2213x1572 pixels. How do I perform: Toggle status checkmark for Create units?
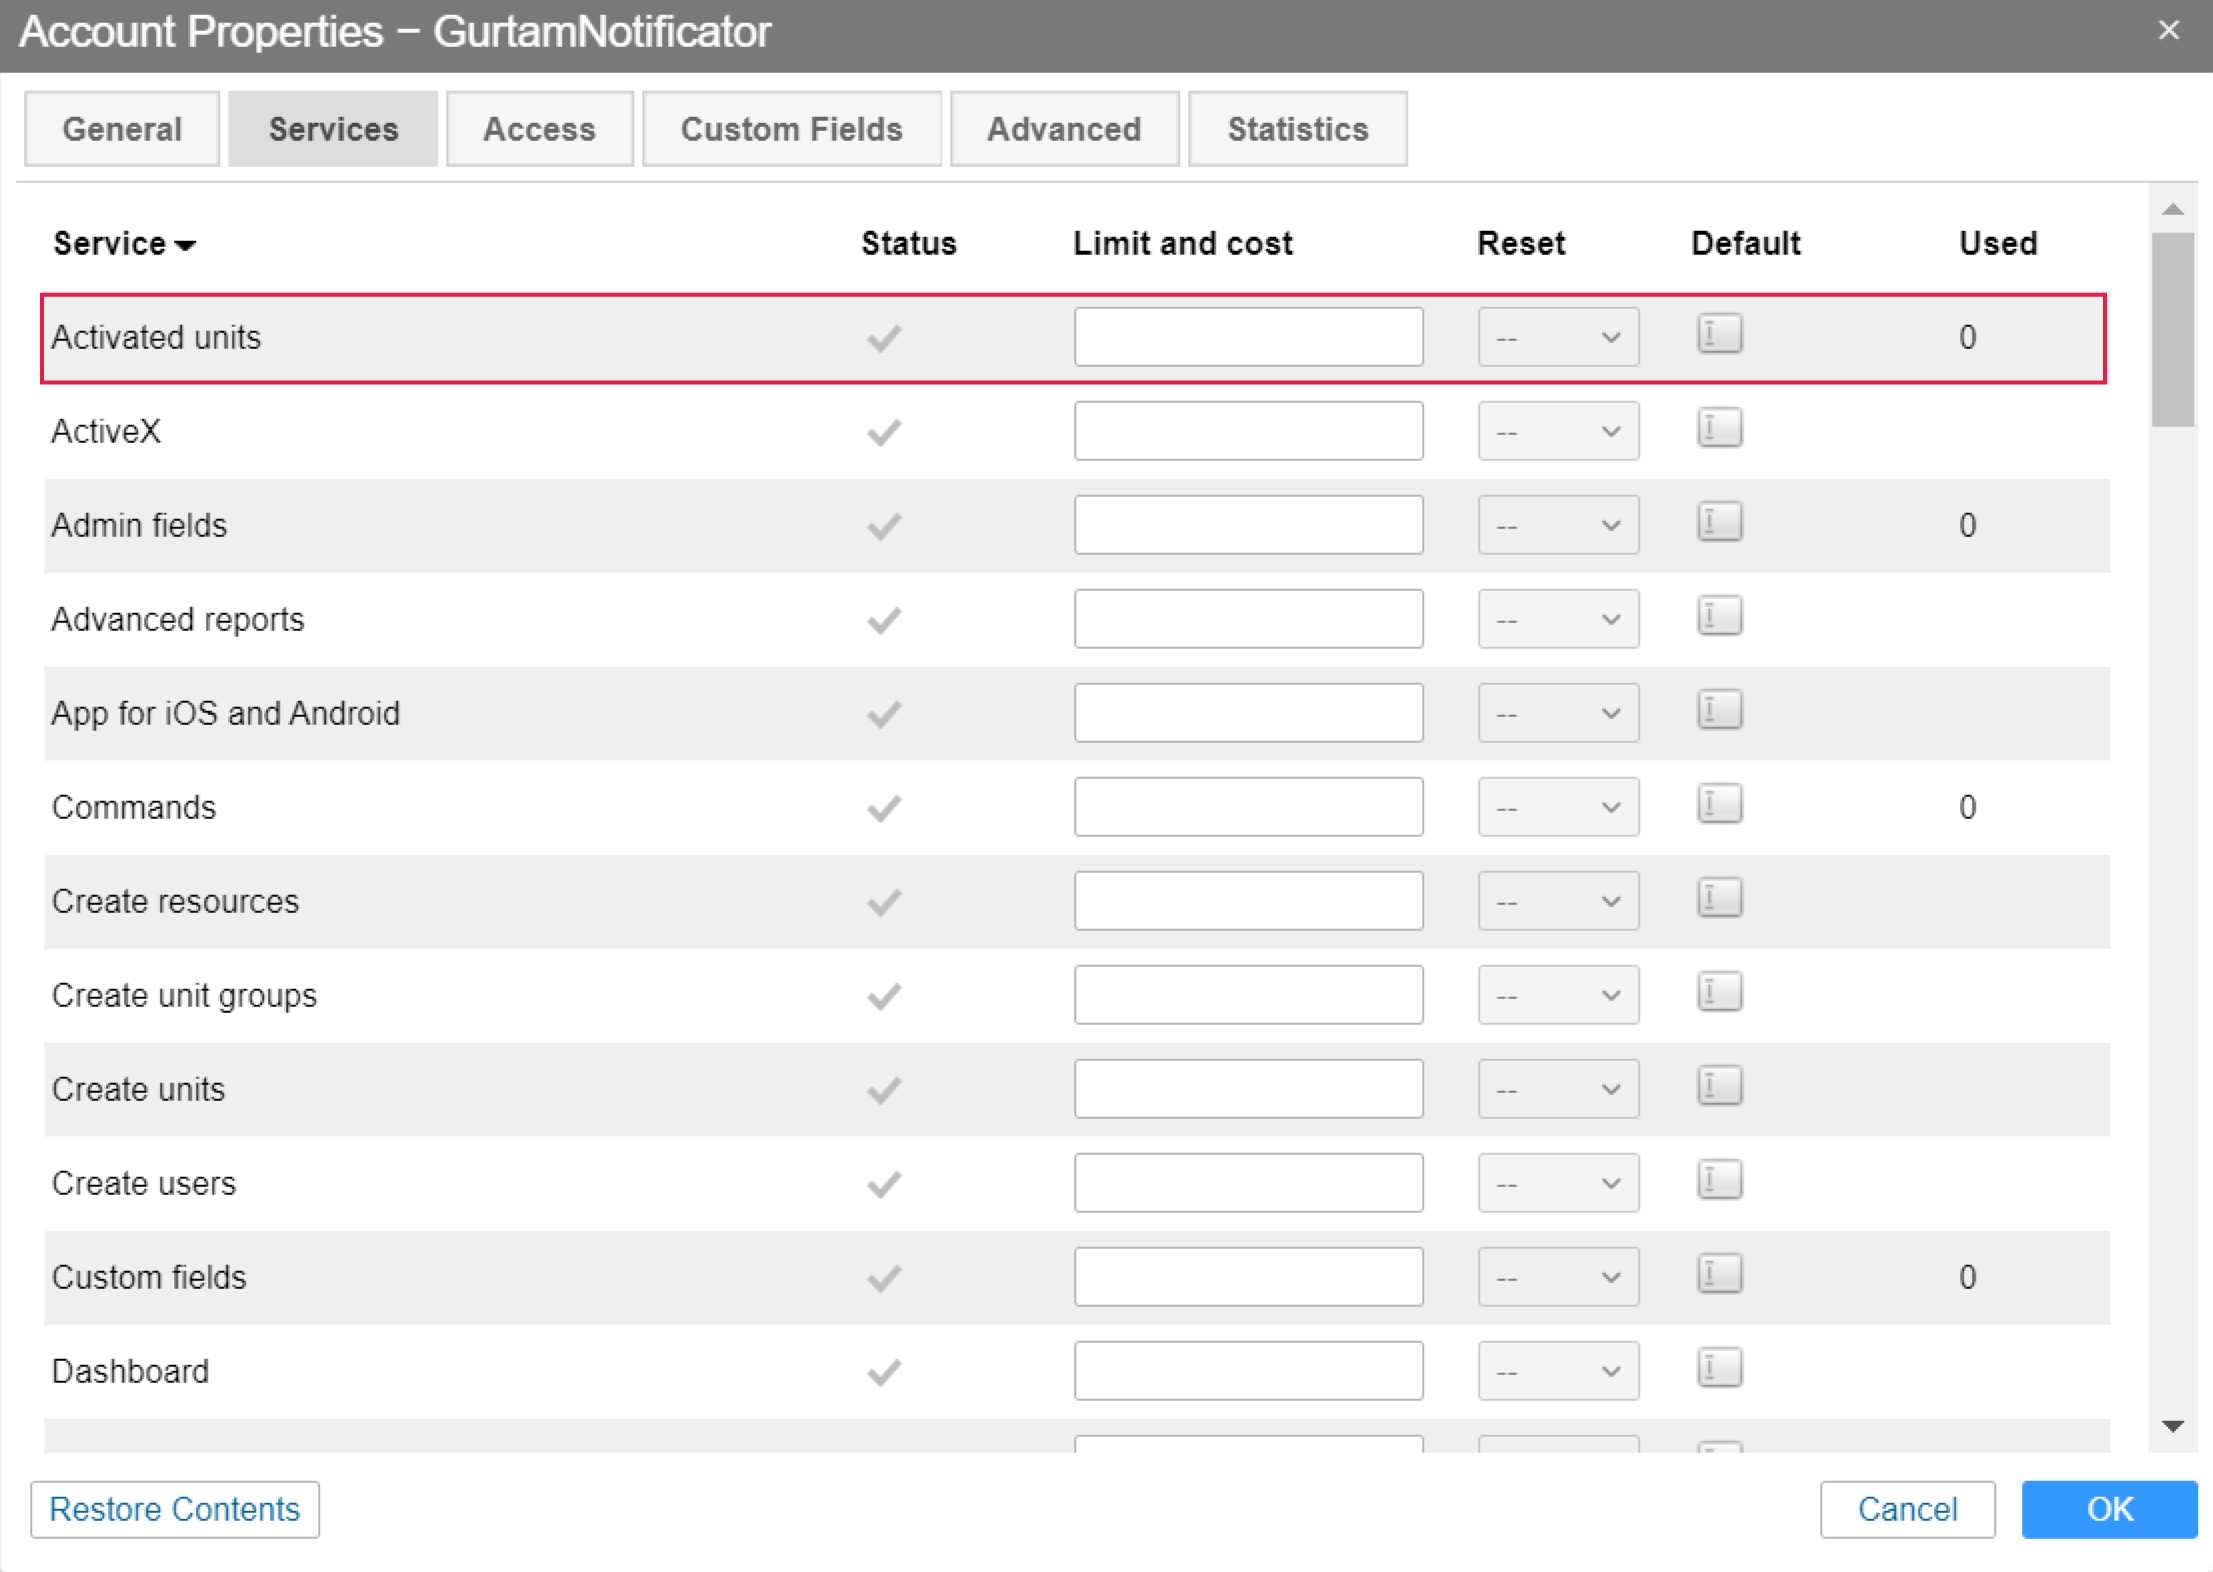click(884, 1089)
